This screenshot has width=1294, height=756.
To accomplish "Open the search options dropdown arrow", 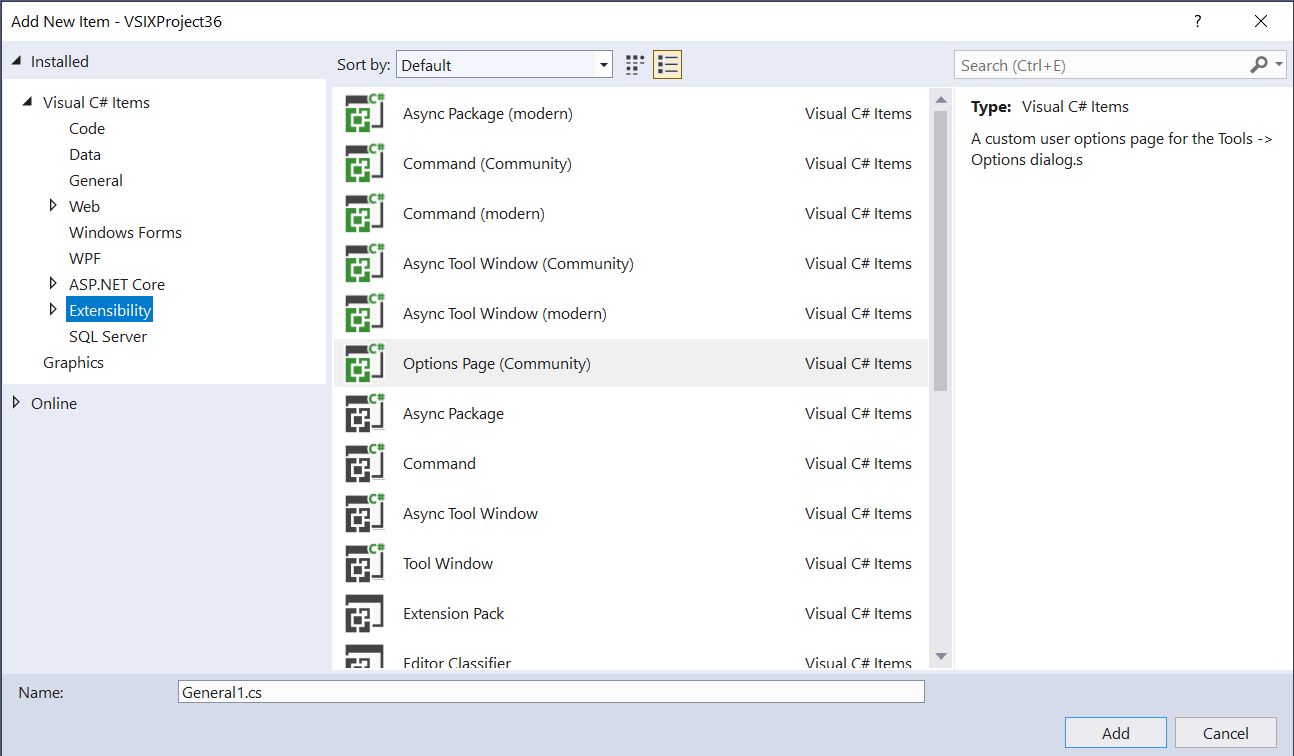I will point(1280,65).
